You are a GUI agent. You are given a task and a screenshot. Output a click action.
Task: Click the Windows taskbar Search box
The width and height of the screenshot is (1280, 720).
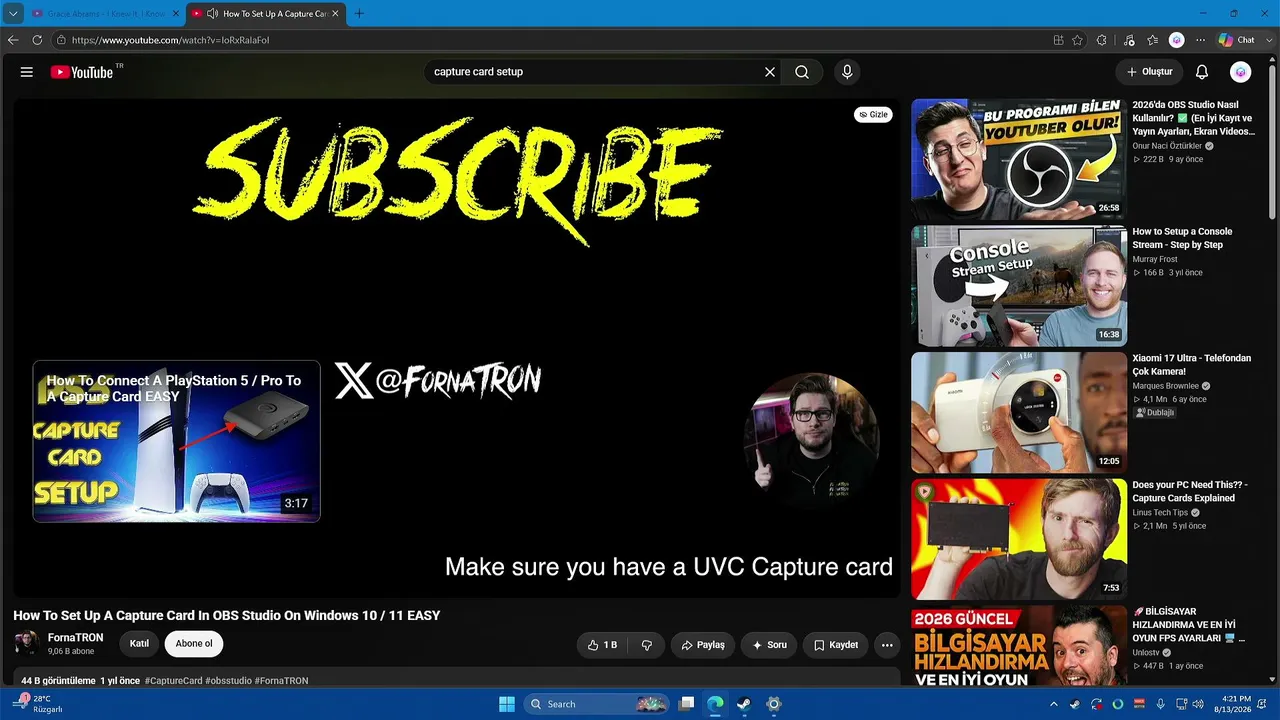click(x=595, y=704)
